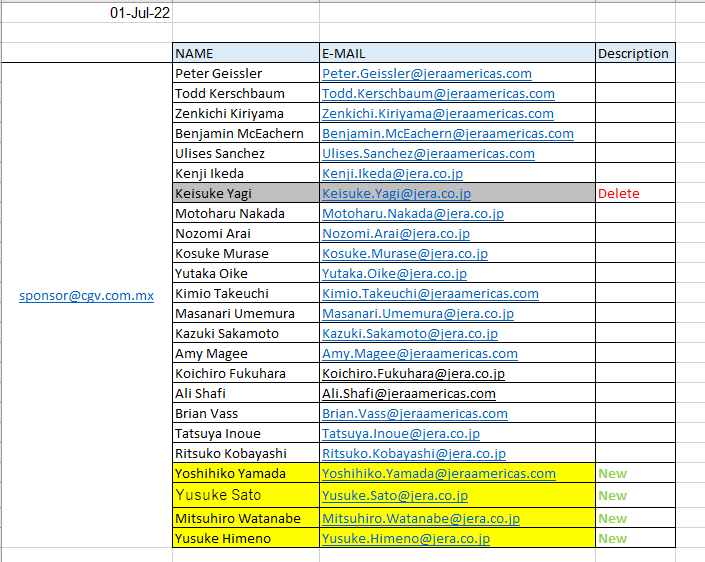Open Zenkichi.Kiriyama@jeraamericas.com link

(438, 113)
